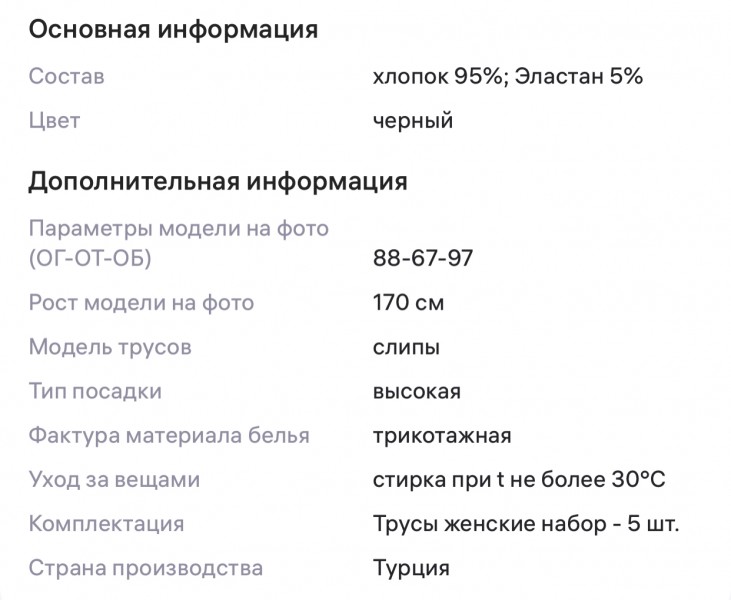The image size is (731, 600).
Task: Click the "Основная информация" heading
Action: (173, 30)
